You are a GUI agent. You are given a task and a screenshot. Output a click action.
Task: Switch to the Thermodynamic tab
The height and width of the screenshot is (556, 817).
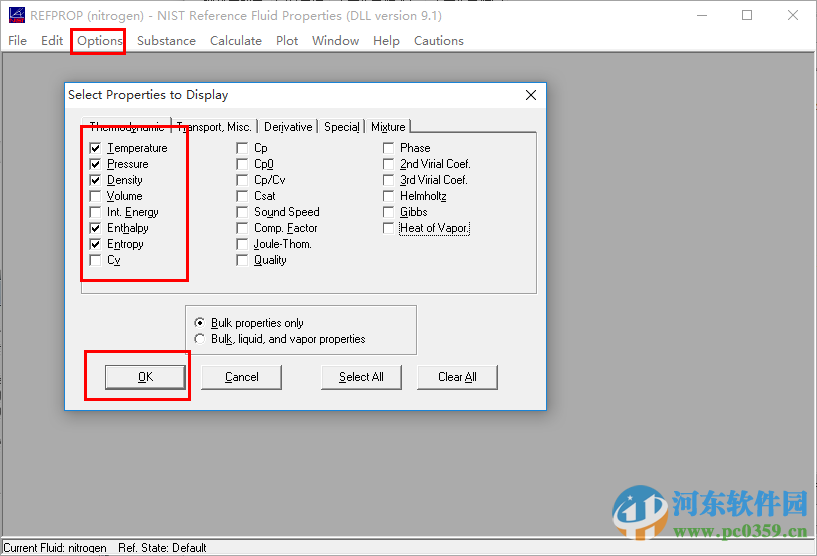[127, 126]
